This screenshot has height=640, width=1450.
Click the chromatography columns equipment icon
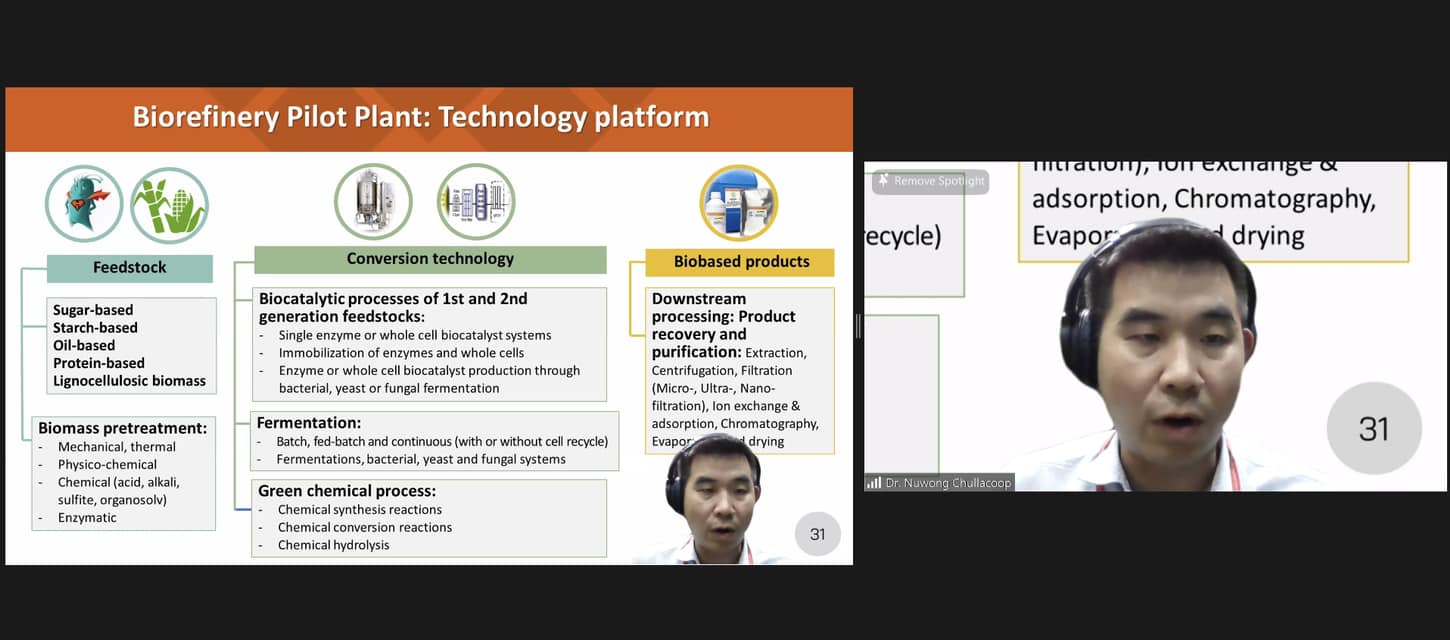click(476, 202)
